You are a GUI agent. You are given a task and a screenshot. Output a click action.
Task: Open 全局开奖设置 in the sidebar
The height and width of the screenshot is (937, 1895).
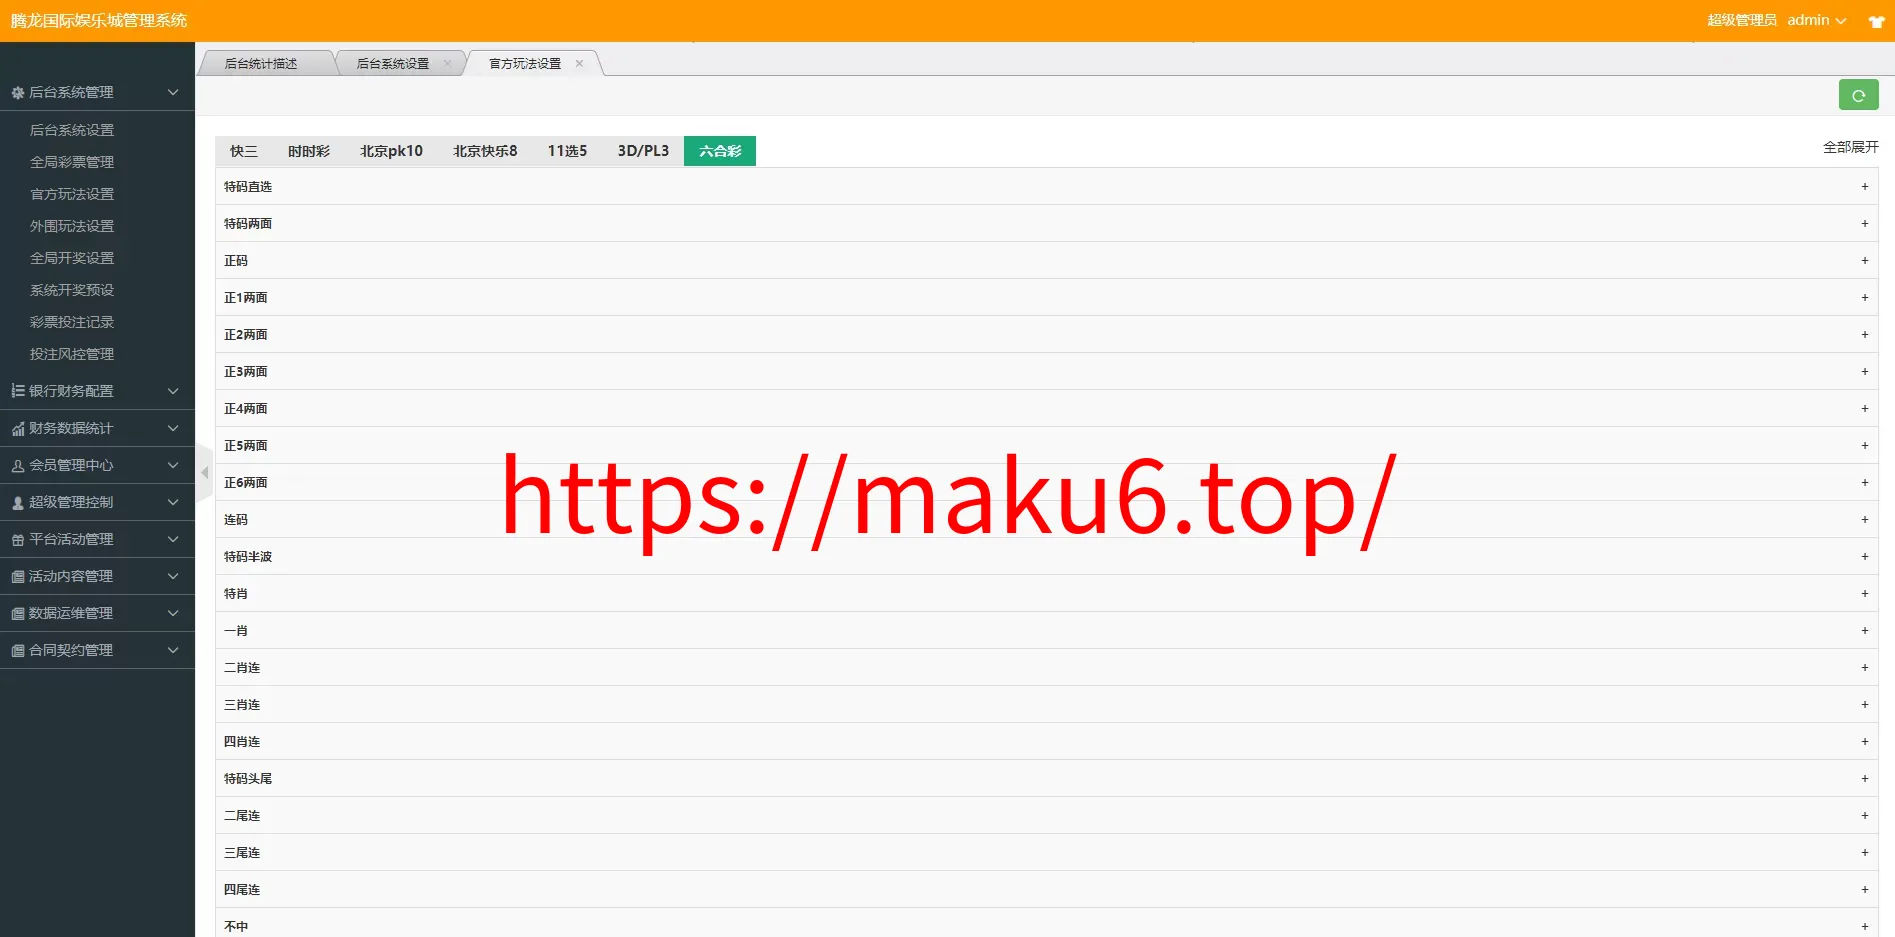[x=72, y=258]
